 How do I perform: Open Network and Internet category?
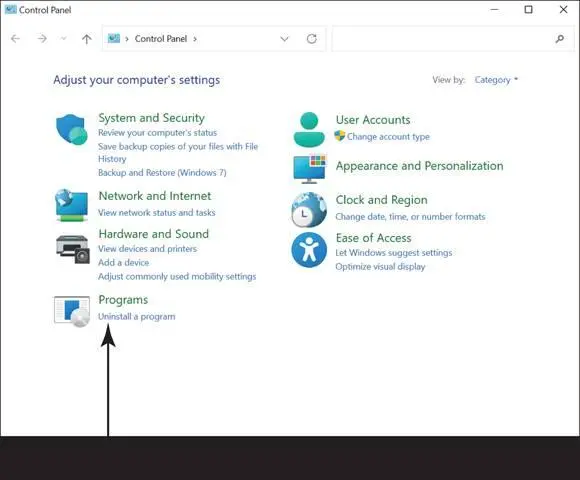coord(155,196)
